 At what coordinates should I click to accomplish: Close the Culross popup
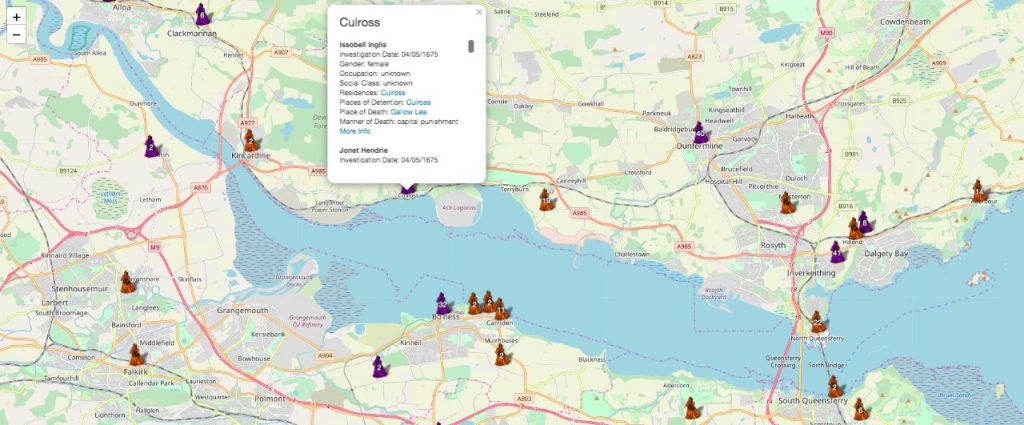pyautogui.click(x=479, y=12)
